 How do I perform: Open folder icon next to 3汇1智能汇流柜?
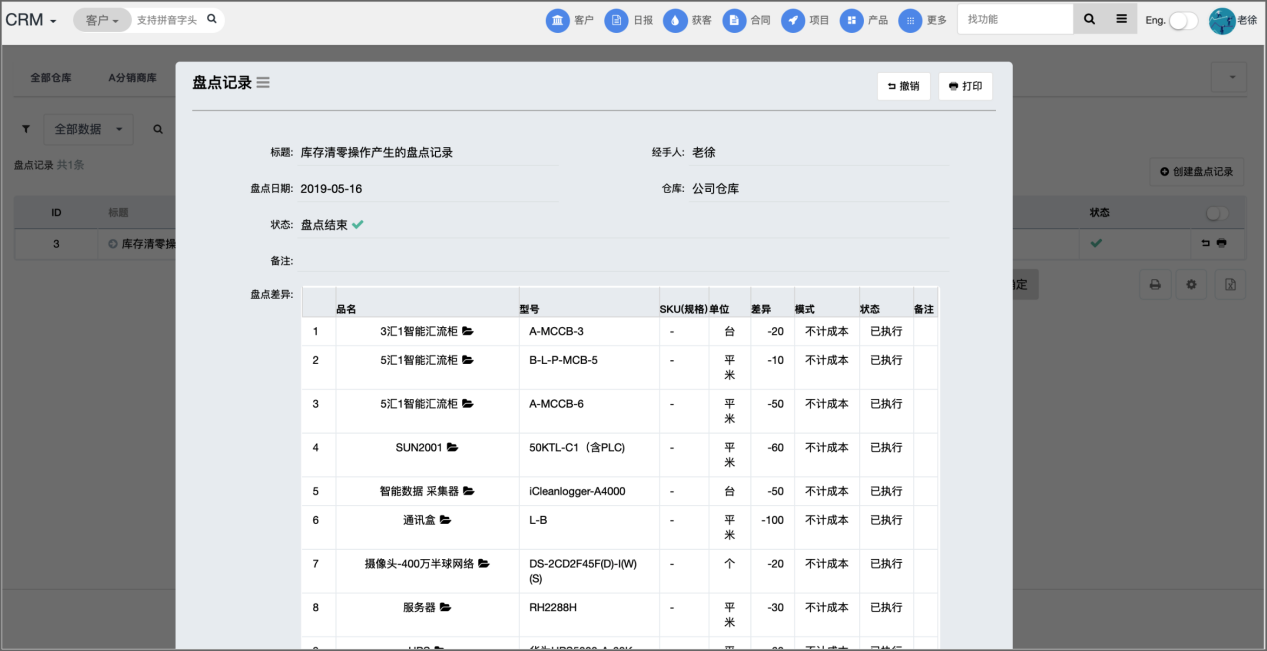point(467,331)
